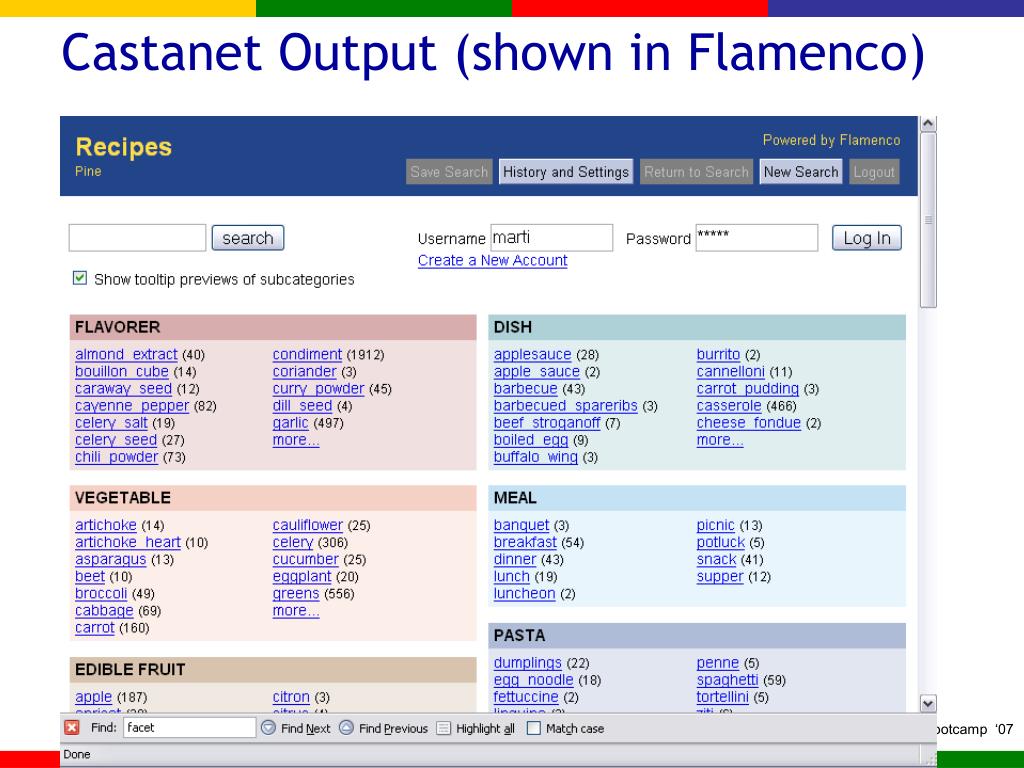Select beef_stroganoff link
Viewport: 1024px width, 768px height.
click(547, 423)
